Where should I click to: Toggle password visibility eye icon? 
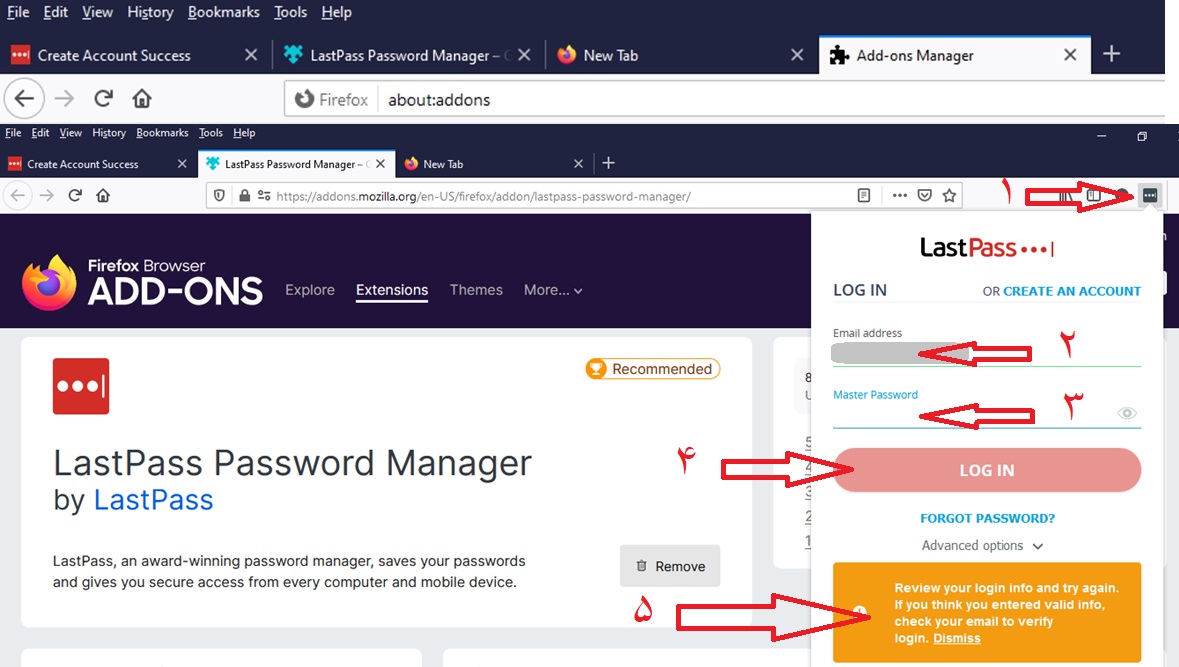point(1126,413)
